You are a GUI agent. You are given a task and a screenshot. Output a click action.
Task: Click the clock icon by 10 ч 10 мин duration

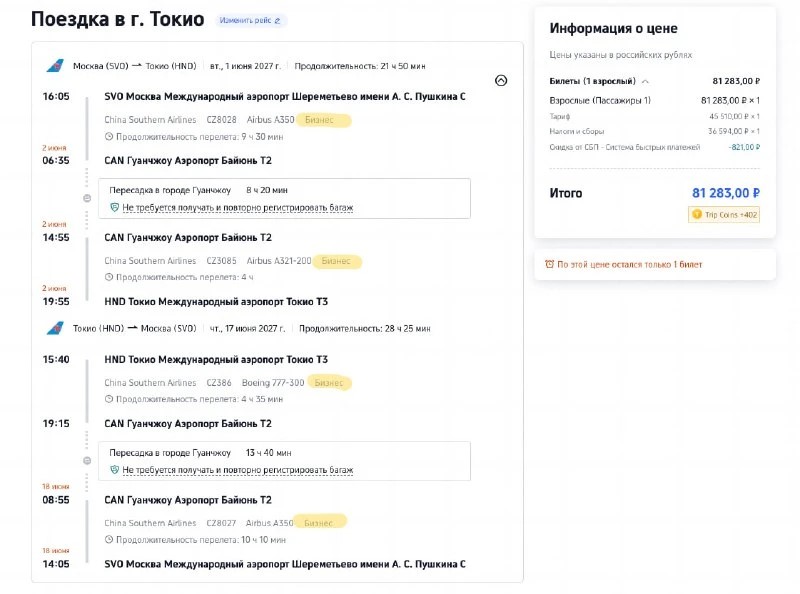109,539
